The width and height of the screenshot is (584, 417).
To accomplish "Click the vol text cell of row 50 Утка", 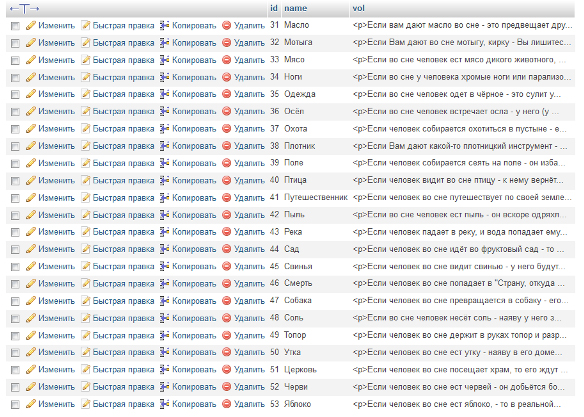I will coord(462,352).
